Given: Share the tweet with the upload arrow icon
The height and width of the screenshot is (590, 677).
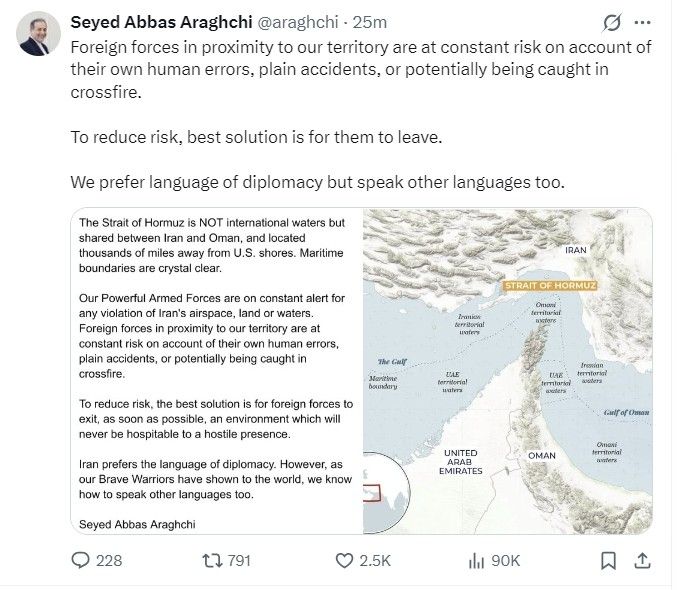Looking at the screenshot, I should [x=642, y=561].
